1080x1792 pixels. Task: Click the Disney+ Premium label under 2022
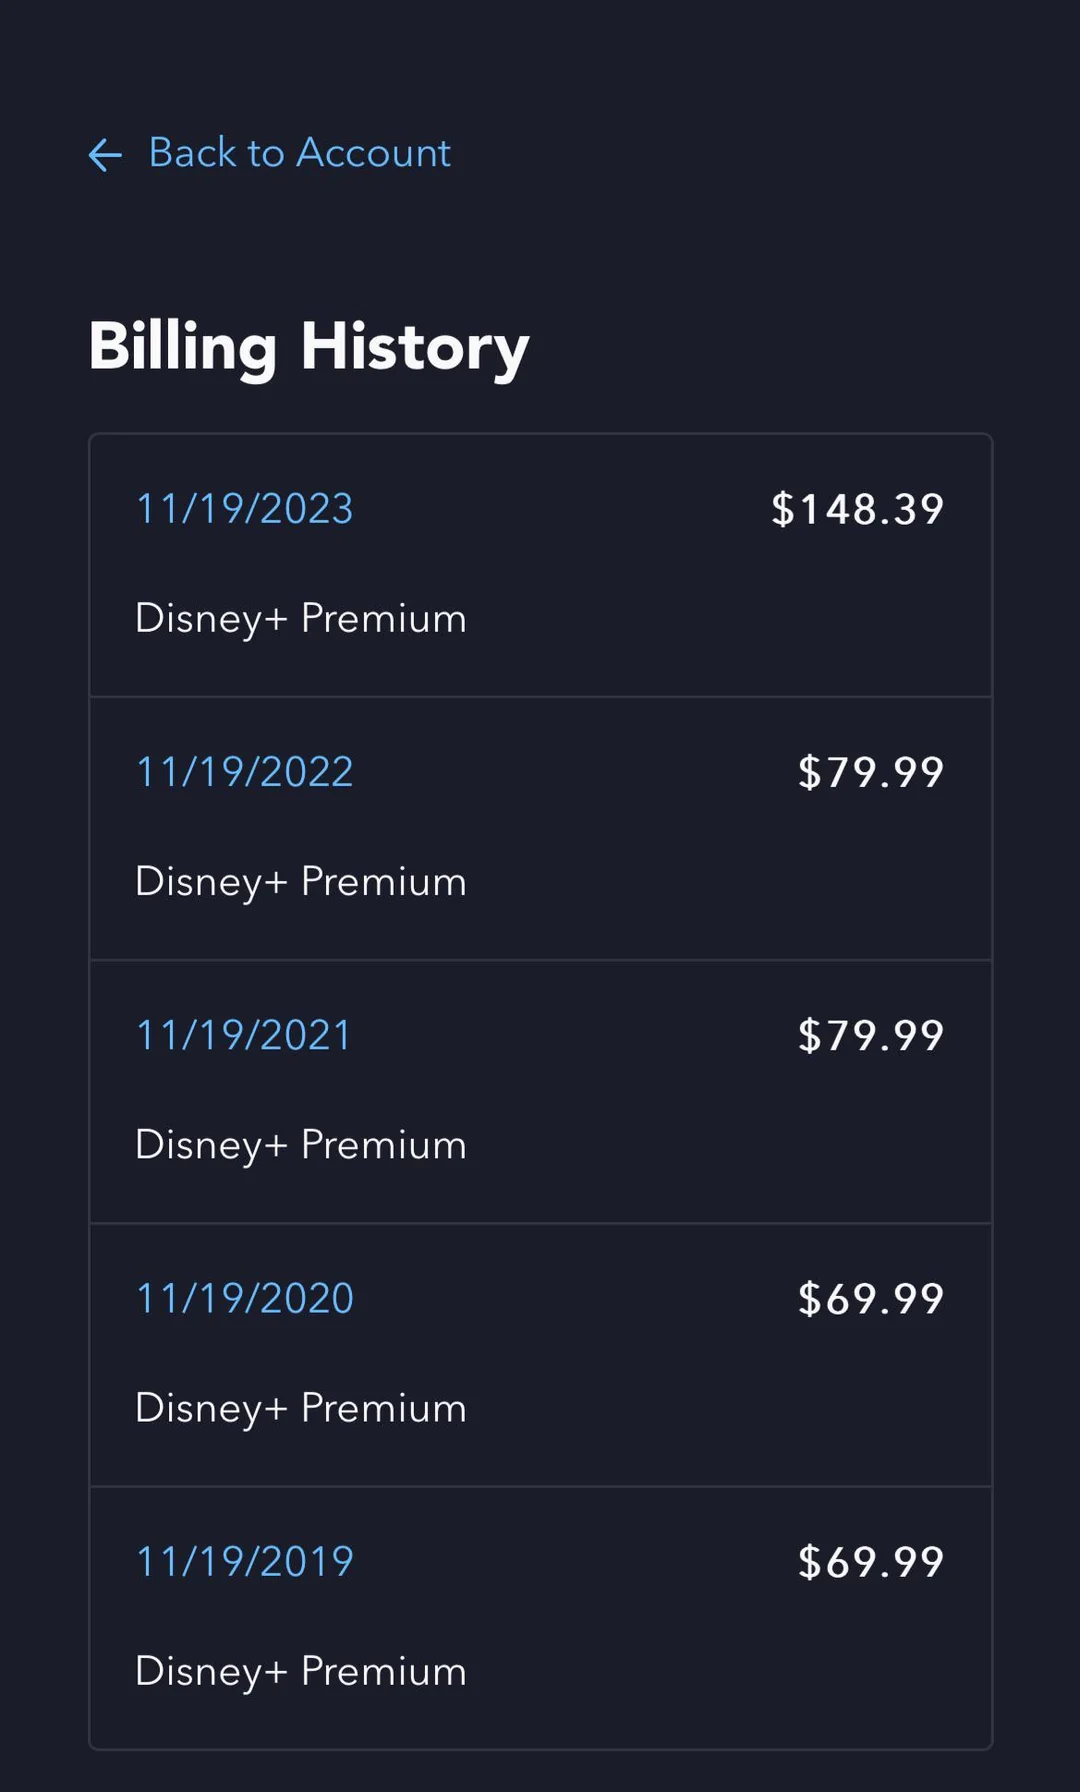pos(300,882)
